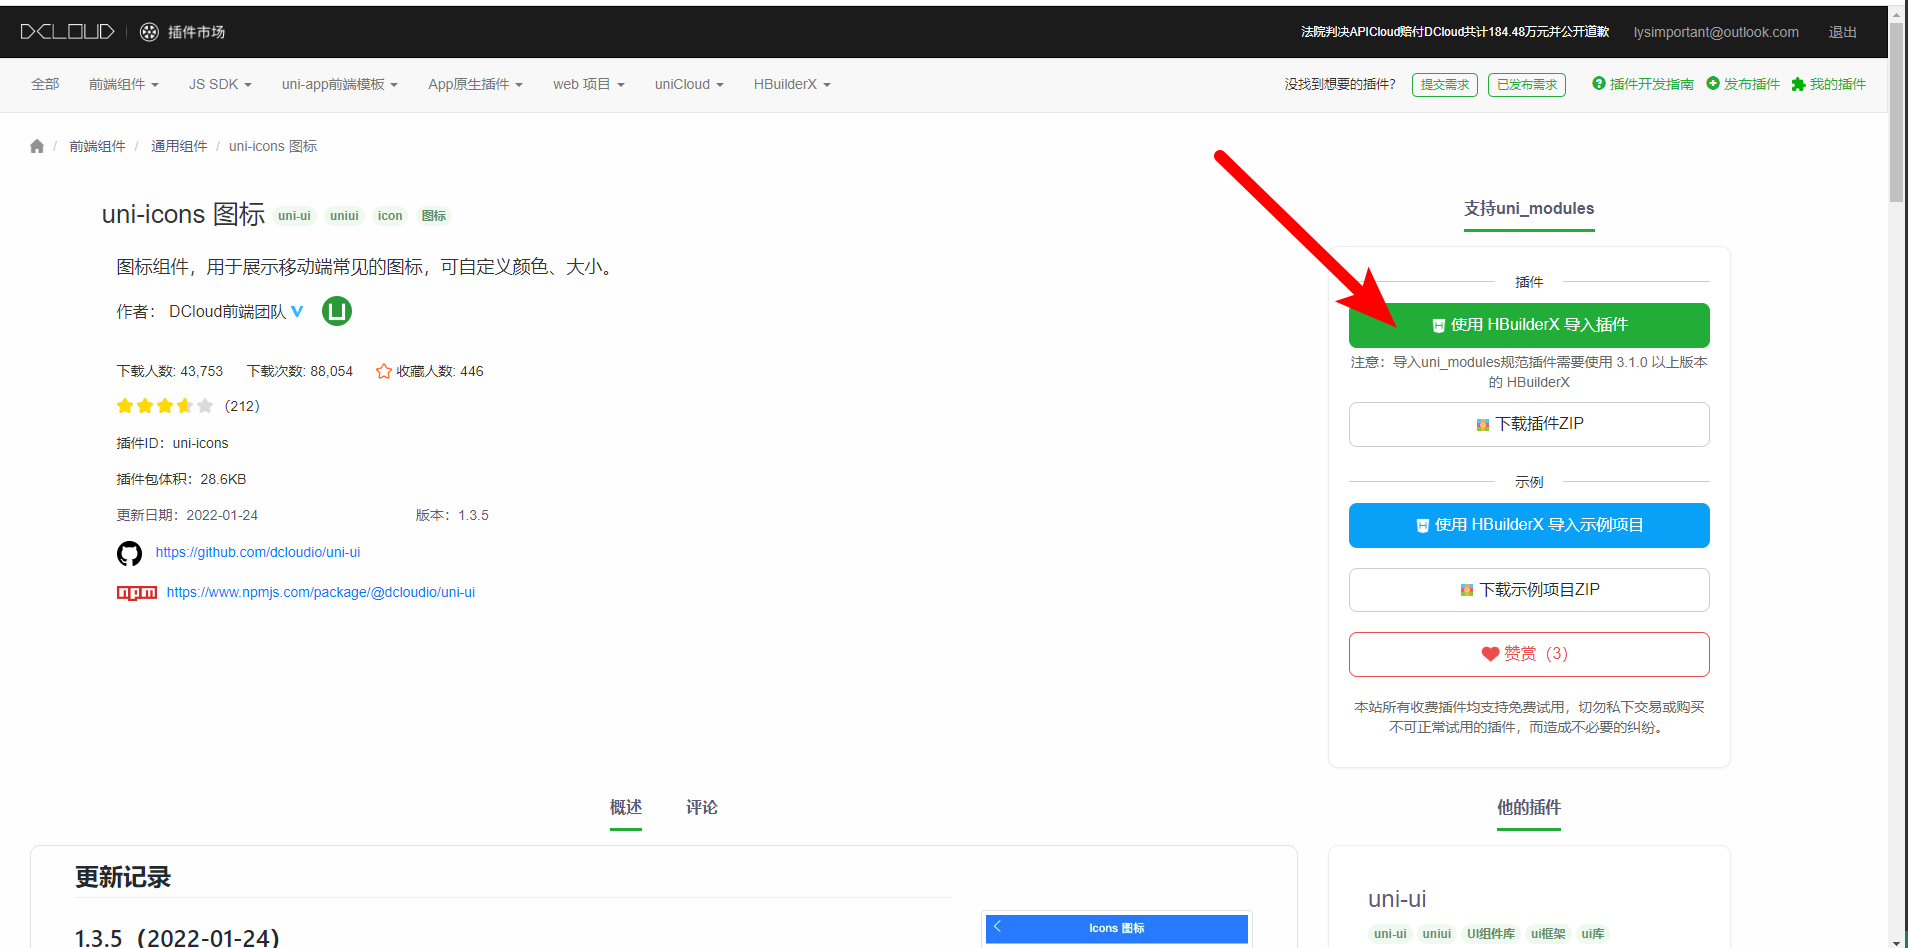This screenshot has width=1908, height=948.
Task: Click 使用 HBuilderX 导入示例项目 button
Action: 1529,525
